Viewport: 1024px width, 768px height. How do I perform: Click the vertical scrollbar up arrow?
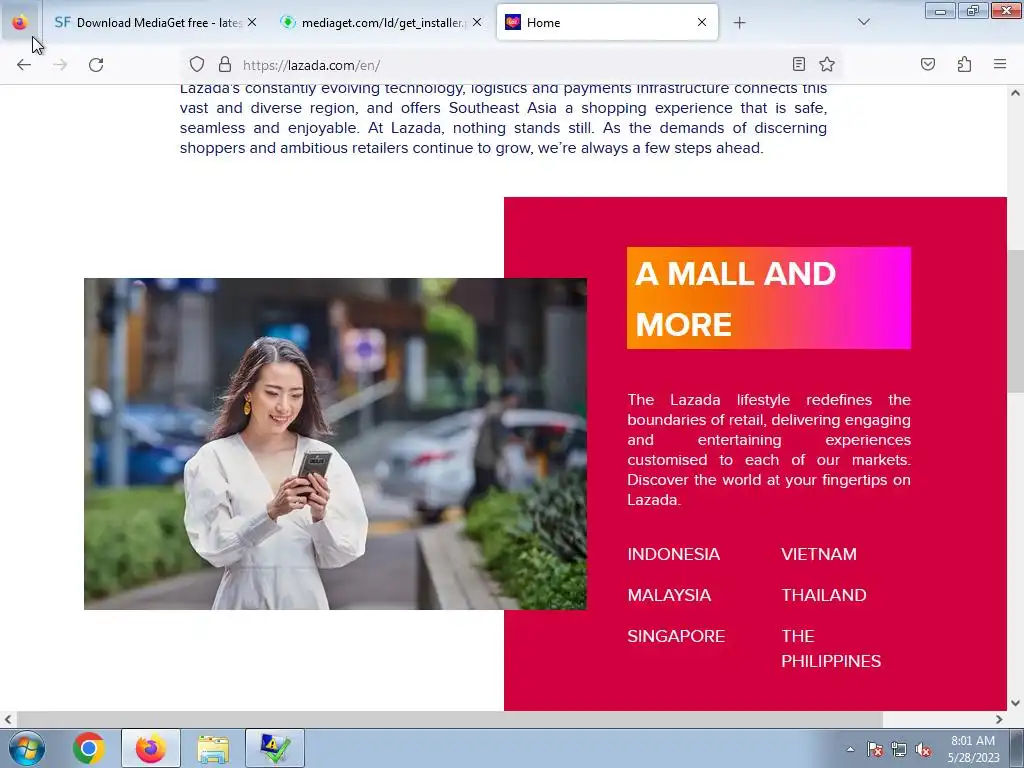pyautogui.click(x=1016, y=93)
